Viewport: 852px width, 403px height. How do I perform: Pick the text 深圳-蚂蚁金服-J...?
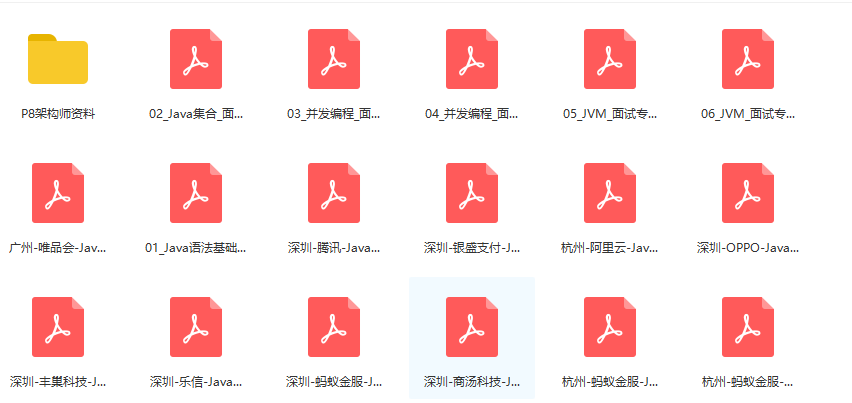(334, 382)
